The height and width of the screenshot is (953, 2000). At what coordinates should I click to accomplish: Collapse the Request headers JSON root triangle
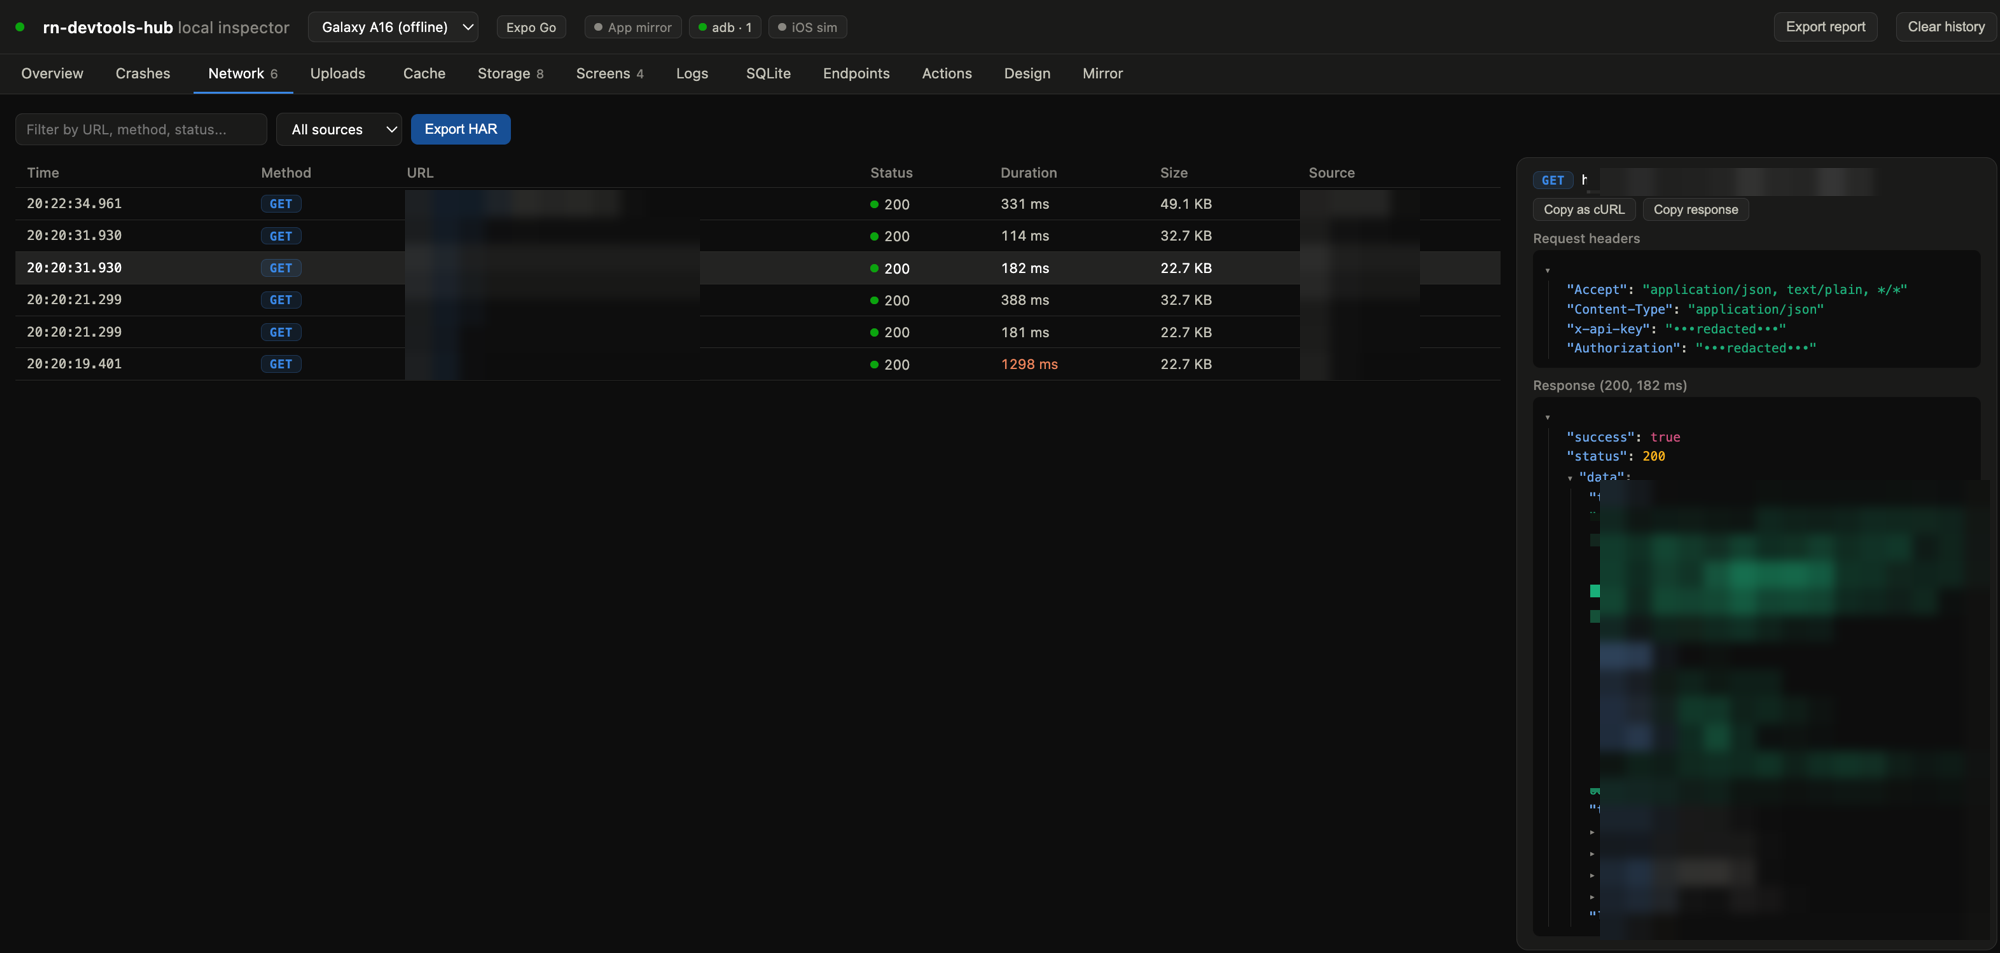coord(1547,270)
